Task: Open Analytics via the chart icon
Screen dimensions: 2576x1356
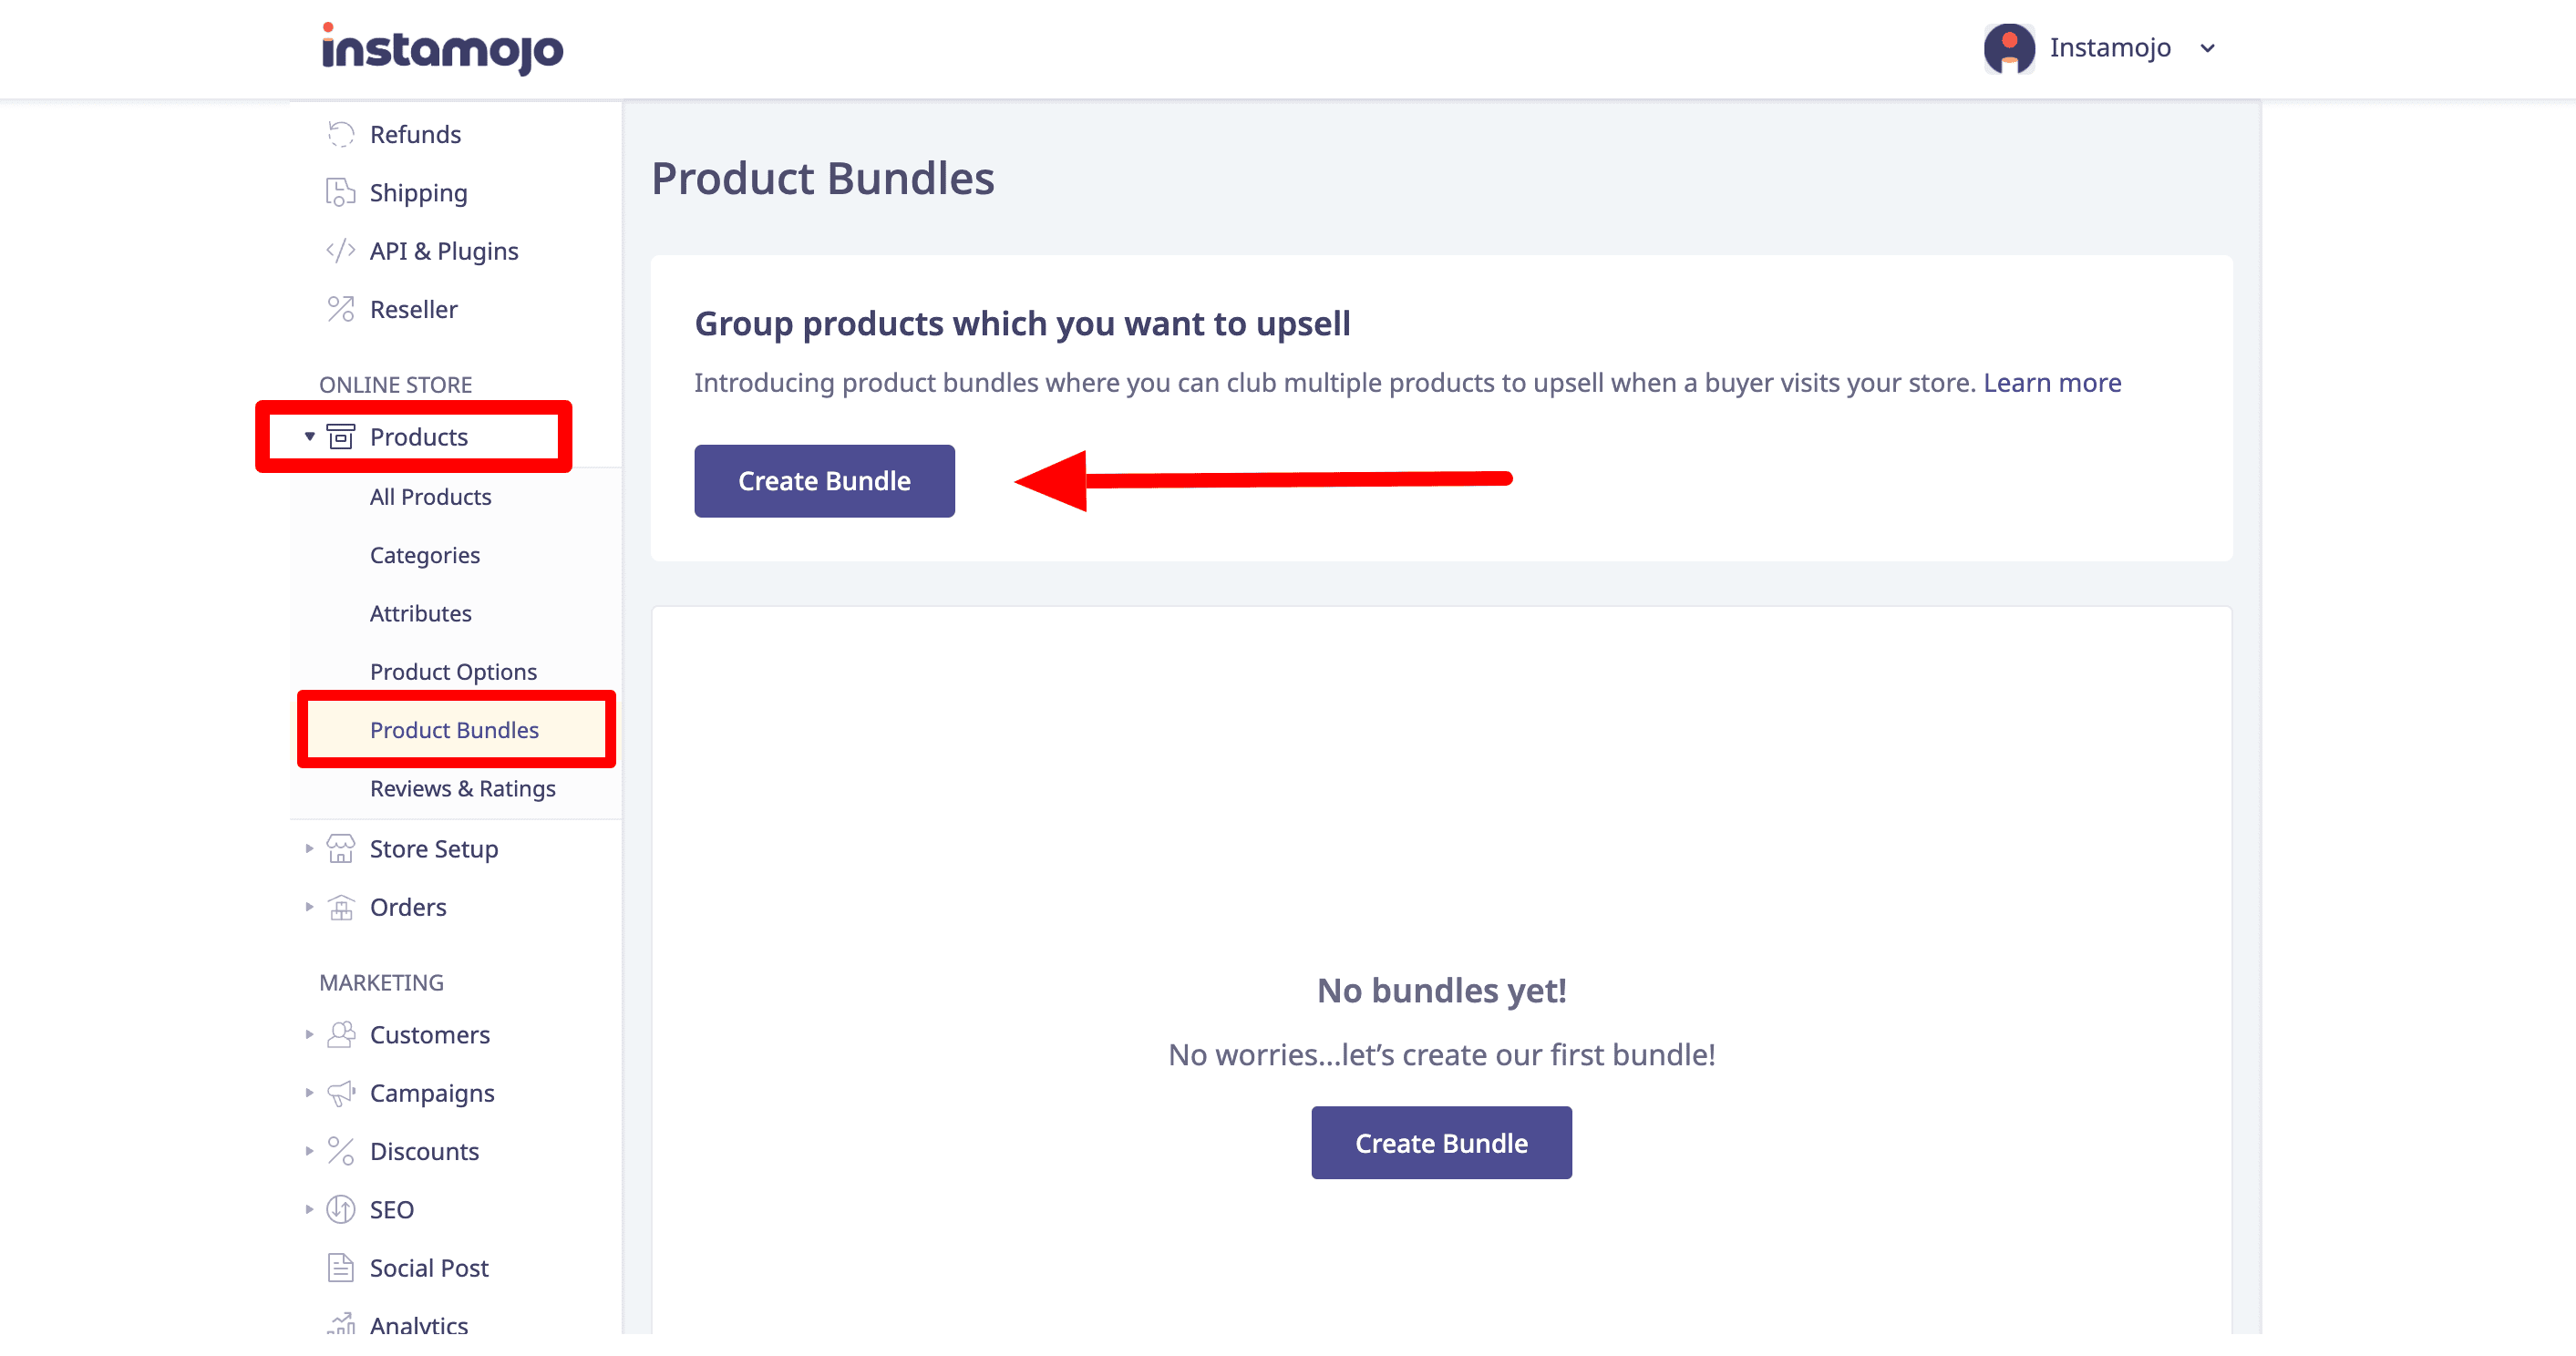Action: point(341,1322)
